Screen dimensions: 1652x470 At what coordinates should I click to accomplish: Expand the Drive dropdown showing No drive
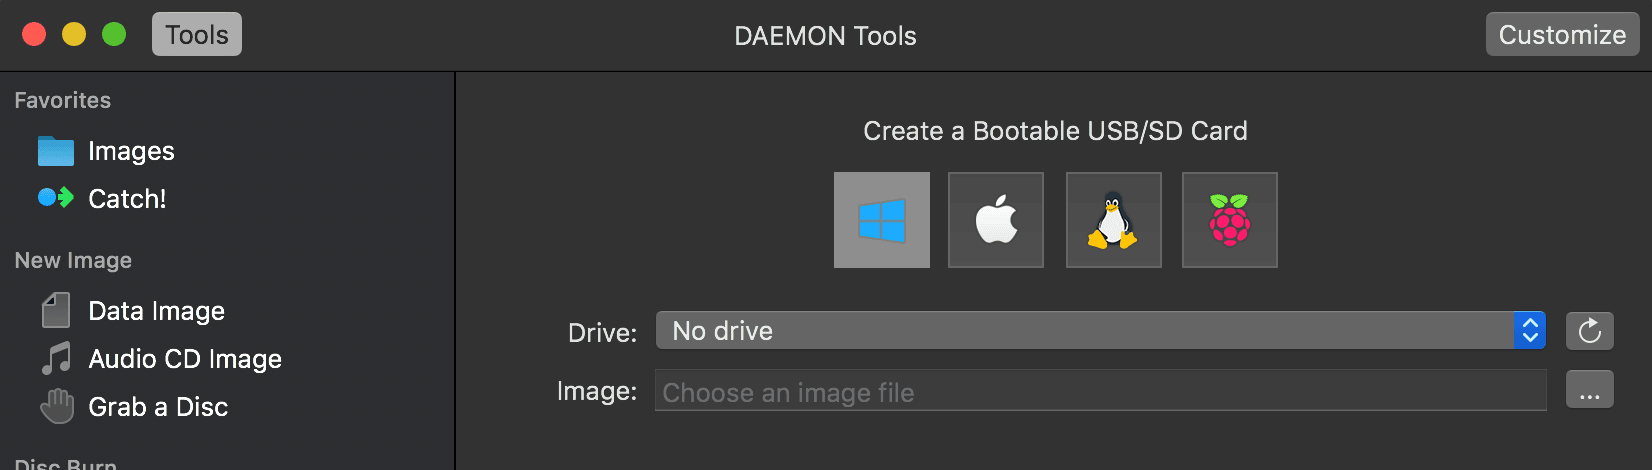(1085, 331)
